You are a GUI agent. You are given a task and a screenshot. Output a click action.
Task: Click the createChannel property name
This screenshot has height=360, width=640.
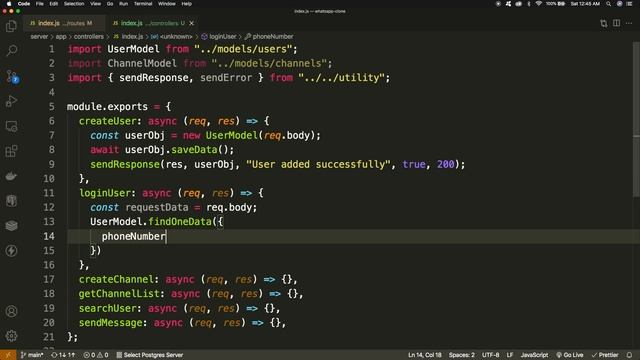click(x=116, y=280)
